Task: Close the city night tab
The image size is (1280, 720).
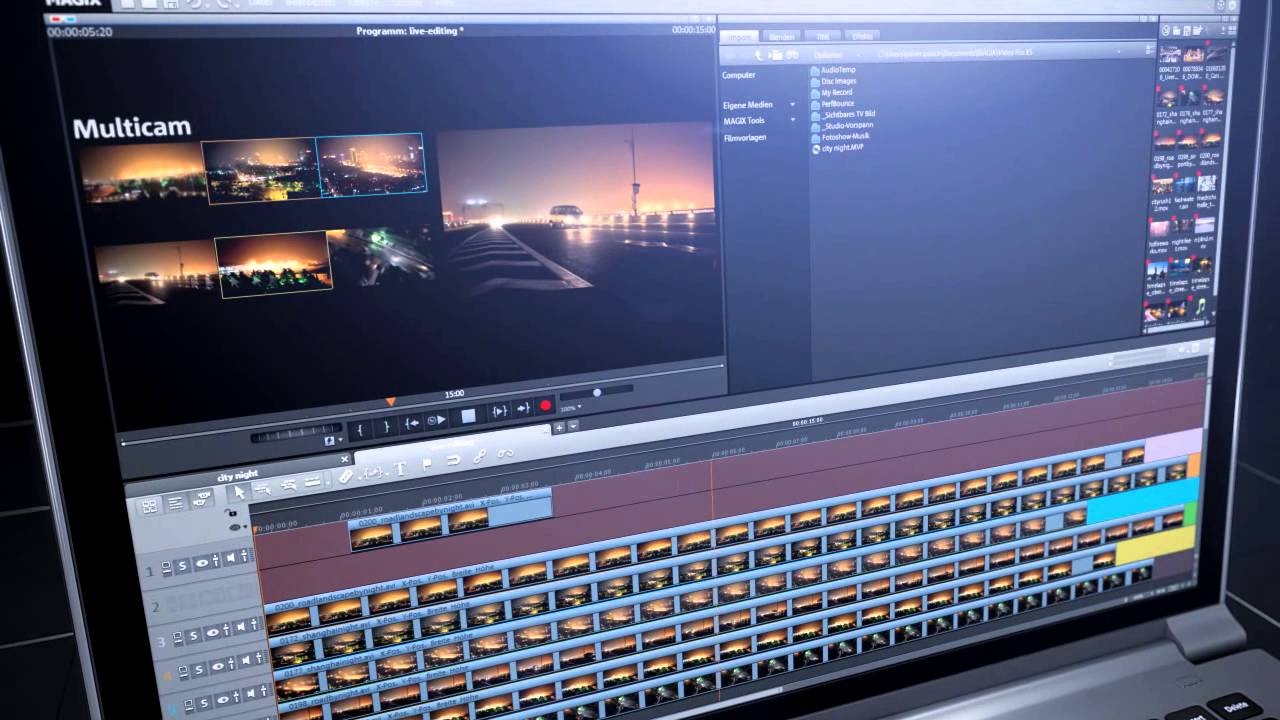Action: 344,460
